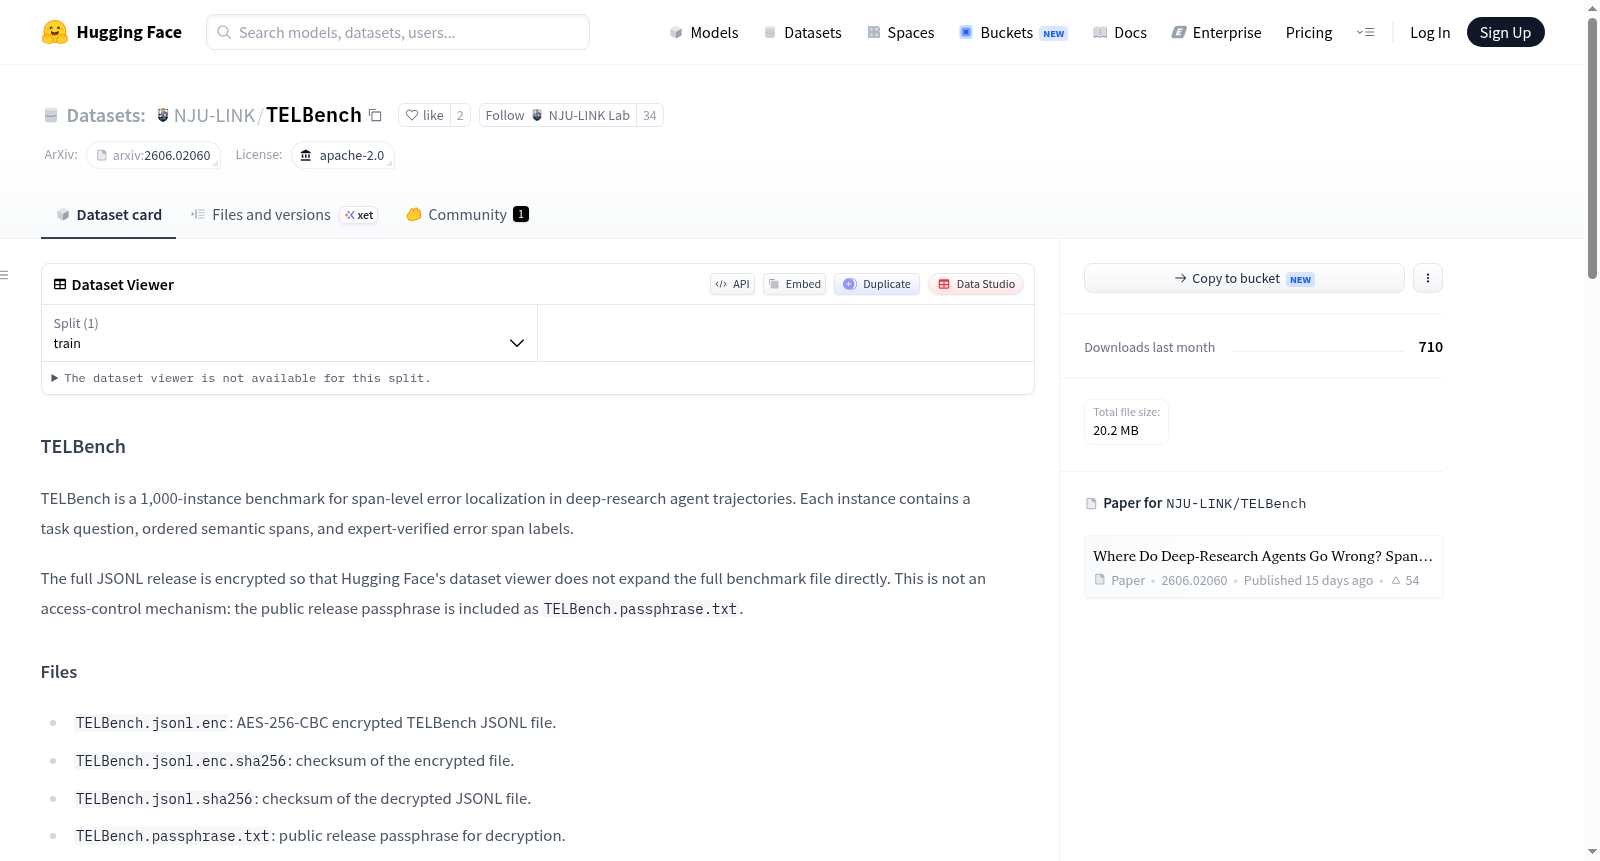
Task: Click the Files section heading
Action: [59, 672]
